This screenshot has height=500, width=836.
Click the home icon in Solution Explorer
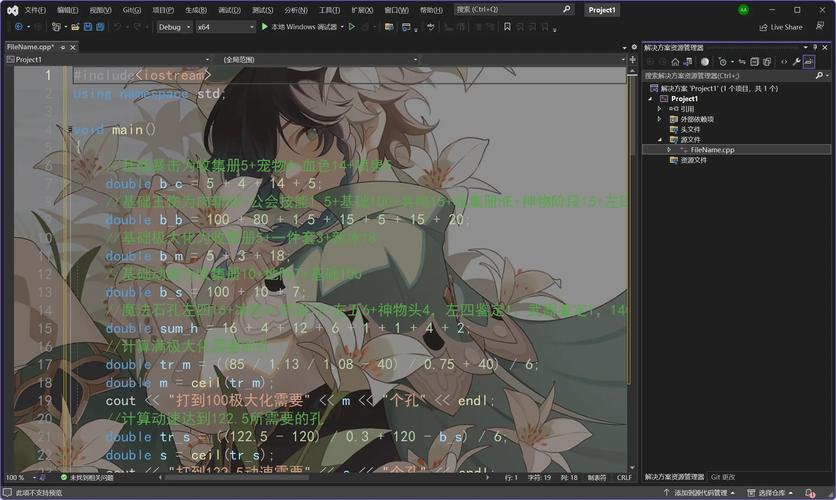pos(675,62)
